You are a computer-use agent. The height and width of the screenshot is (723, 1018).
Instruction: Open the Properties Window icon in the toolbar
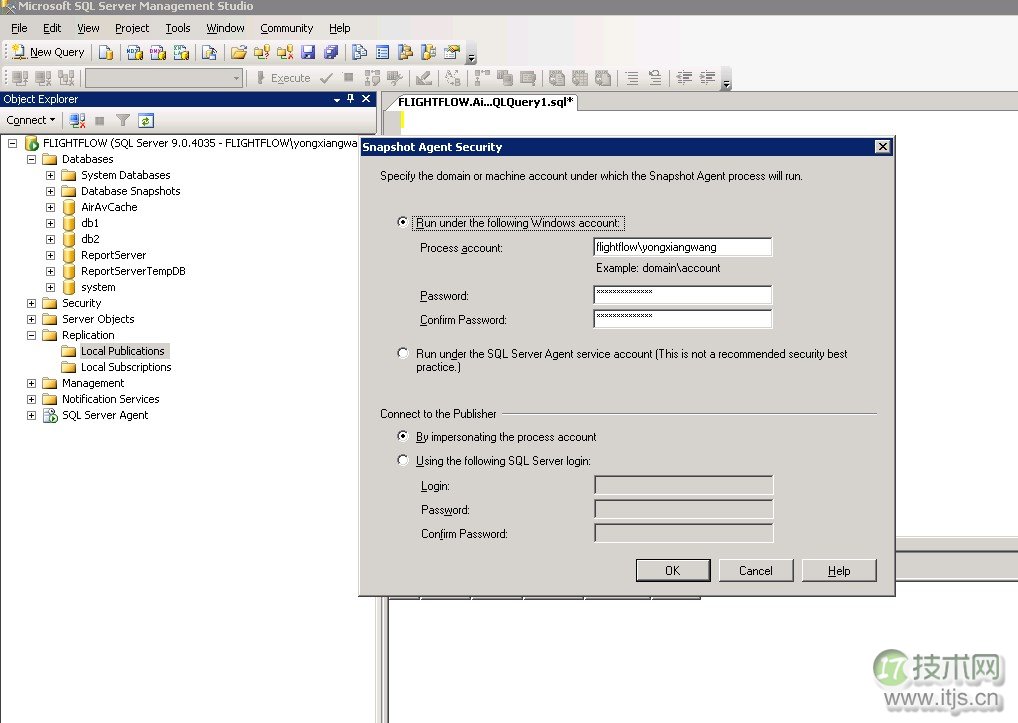452,52
